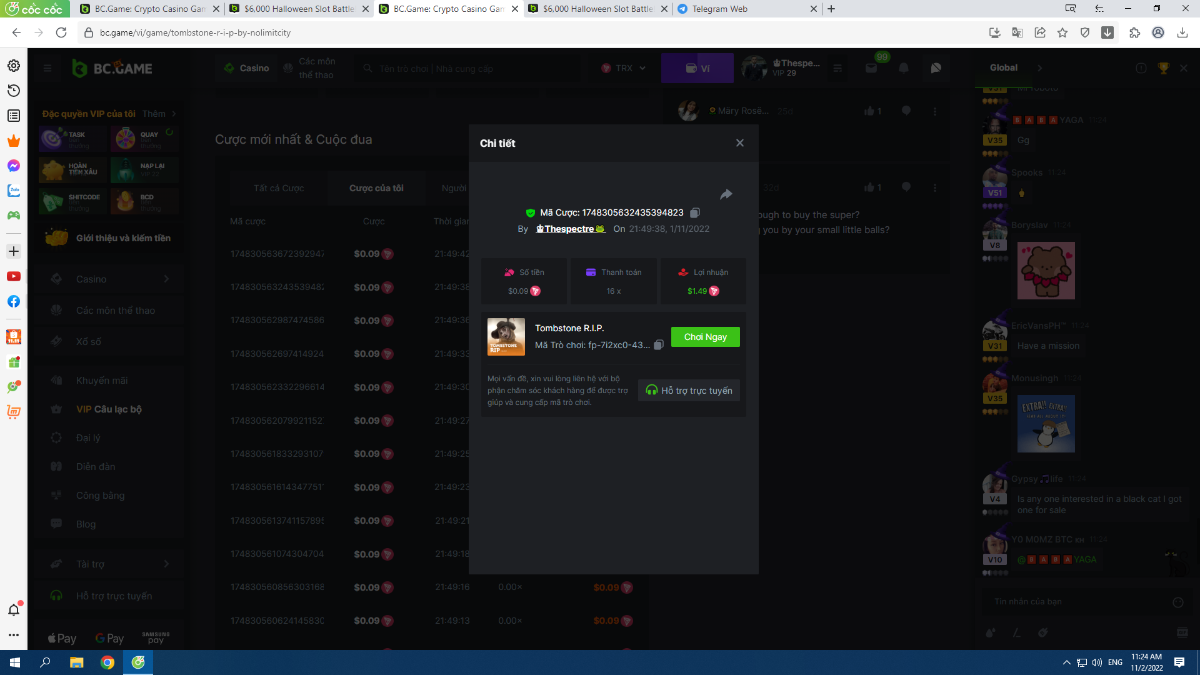Click the share arrow in bet details
Image resolution: width=1200 pixels, height=675 pixels.
tap(726, 194)
